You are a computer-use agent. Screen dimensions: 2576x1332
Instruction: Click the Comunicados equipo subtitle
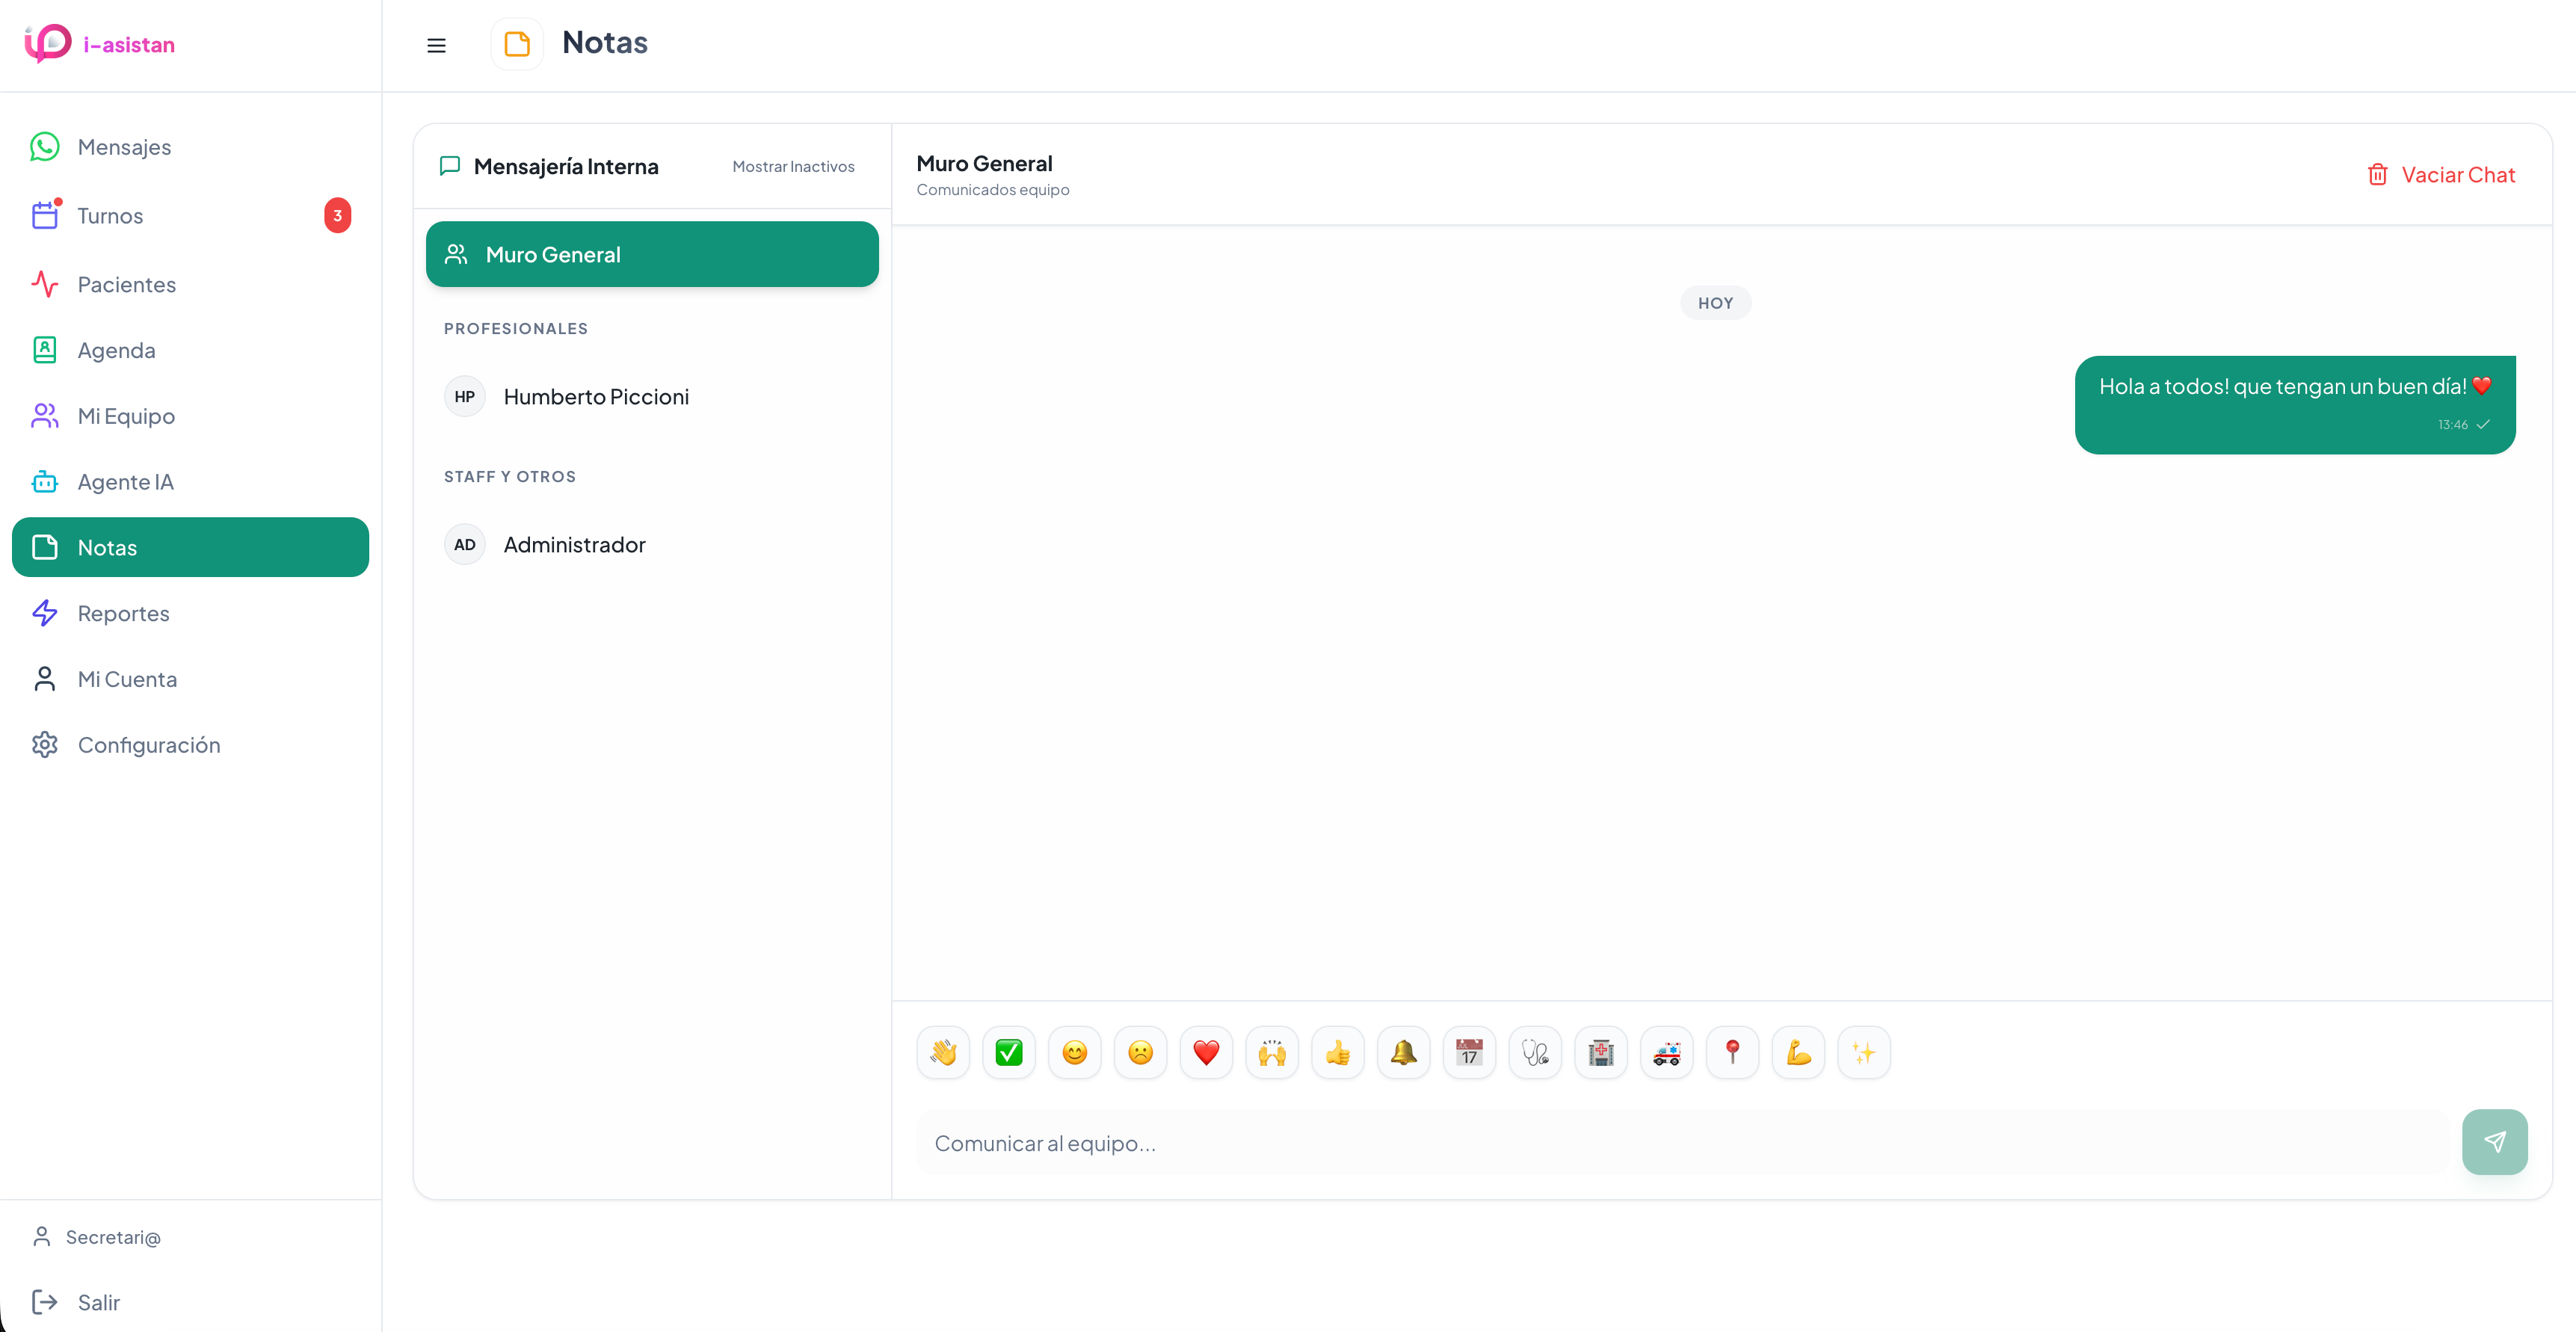click(993, 190)
